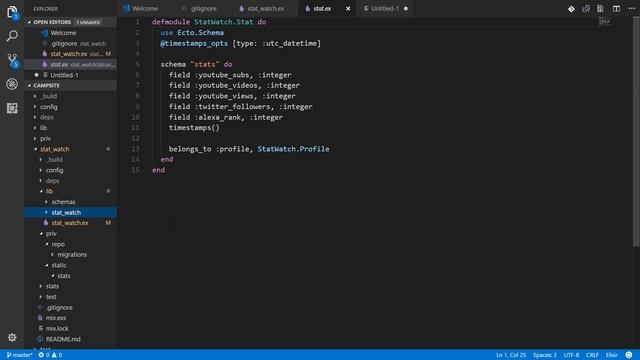Image resolution: width=640 pixels, height=360 pixels.
Task: Expand the top-level deps folder
Action: [x=46, y=117]
